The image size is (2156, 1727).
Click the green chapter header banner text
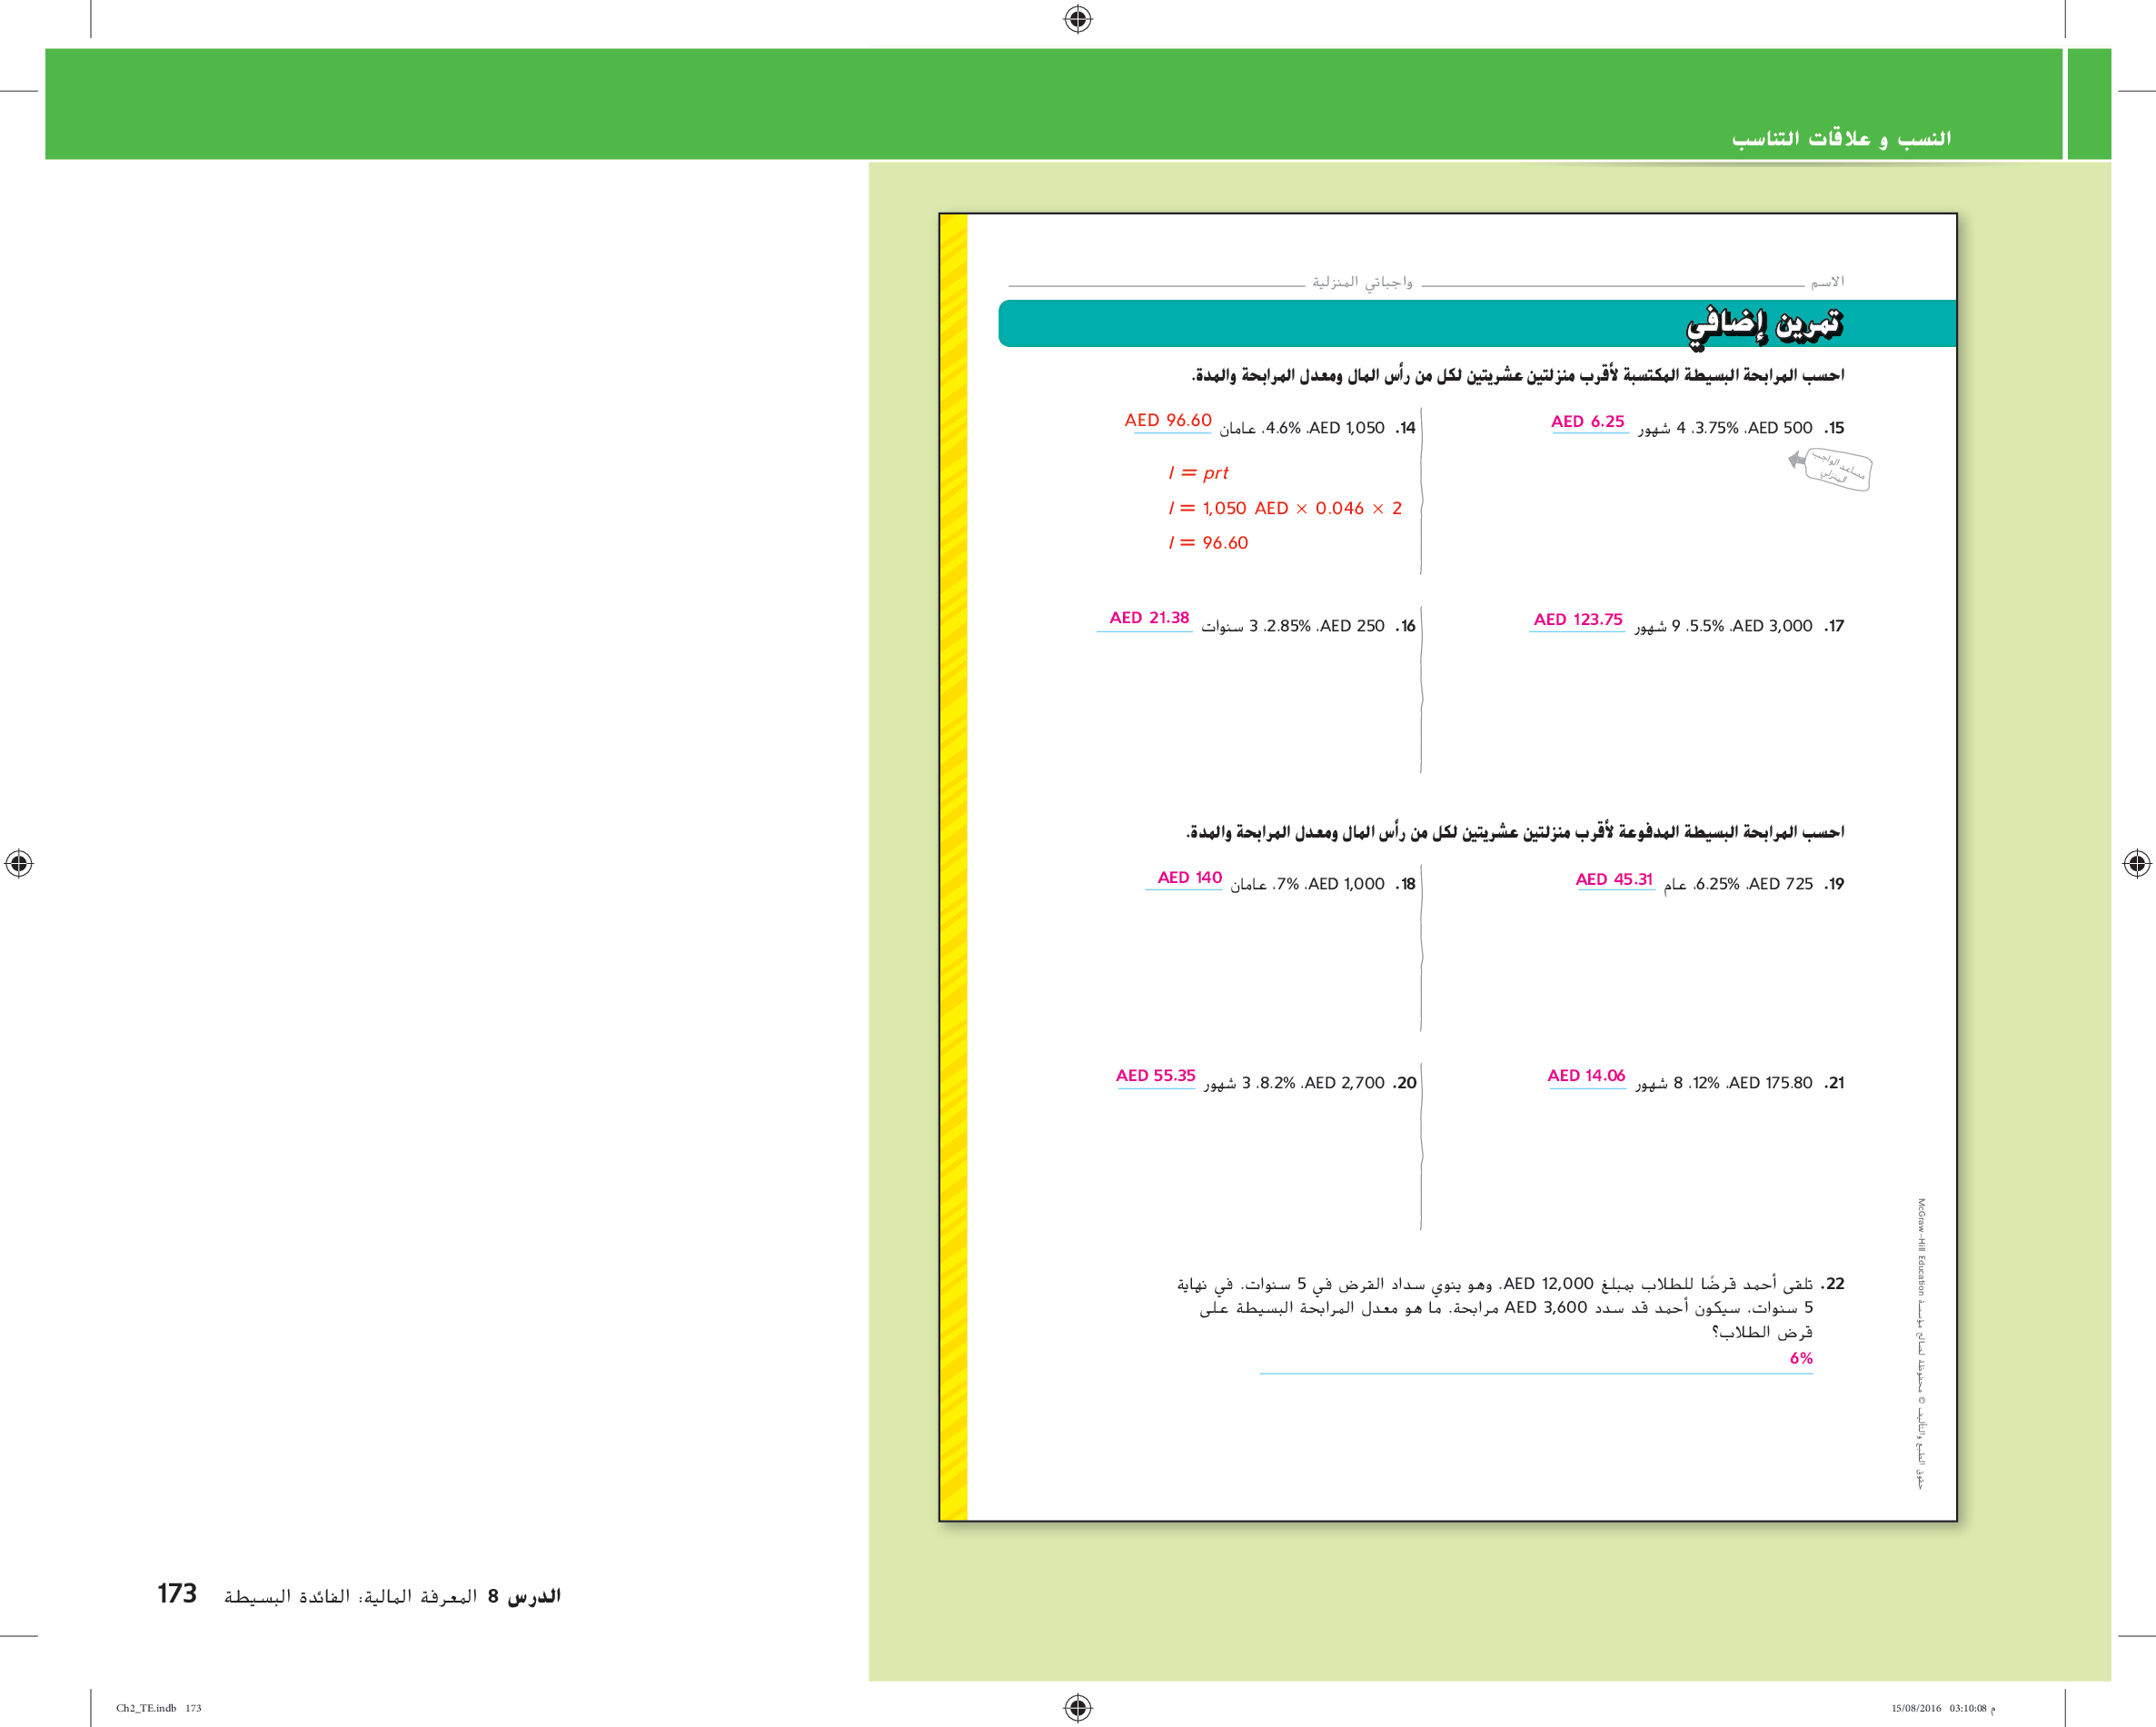click(x=1840, y=138)
